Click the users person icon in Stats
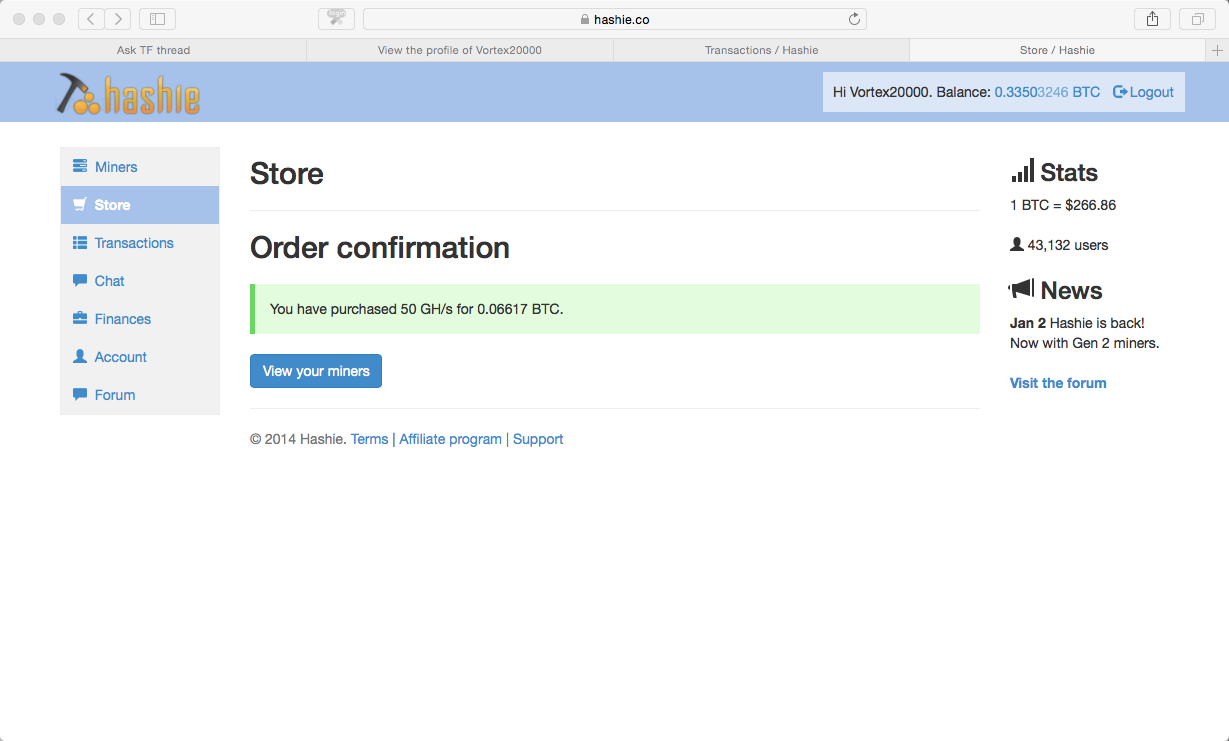The width and height of the screenshot is (1229, 741). [x=1017, y=245]
